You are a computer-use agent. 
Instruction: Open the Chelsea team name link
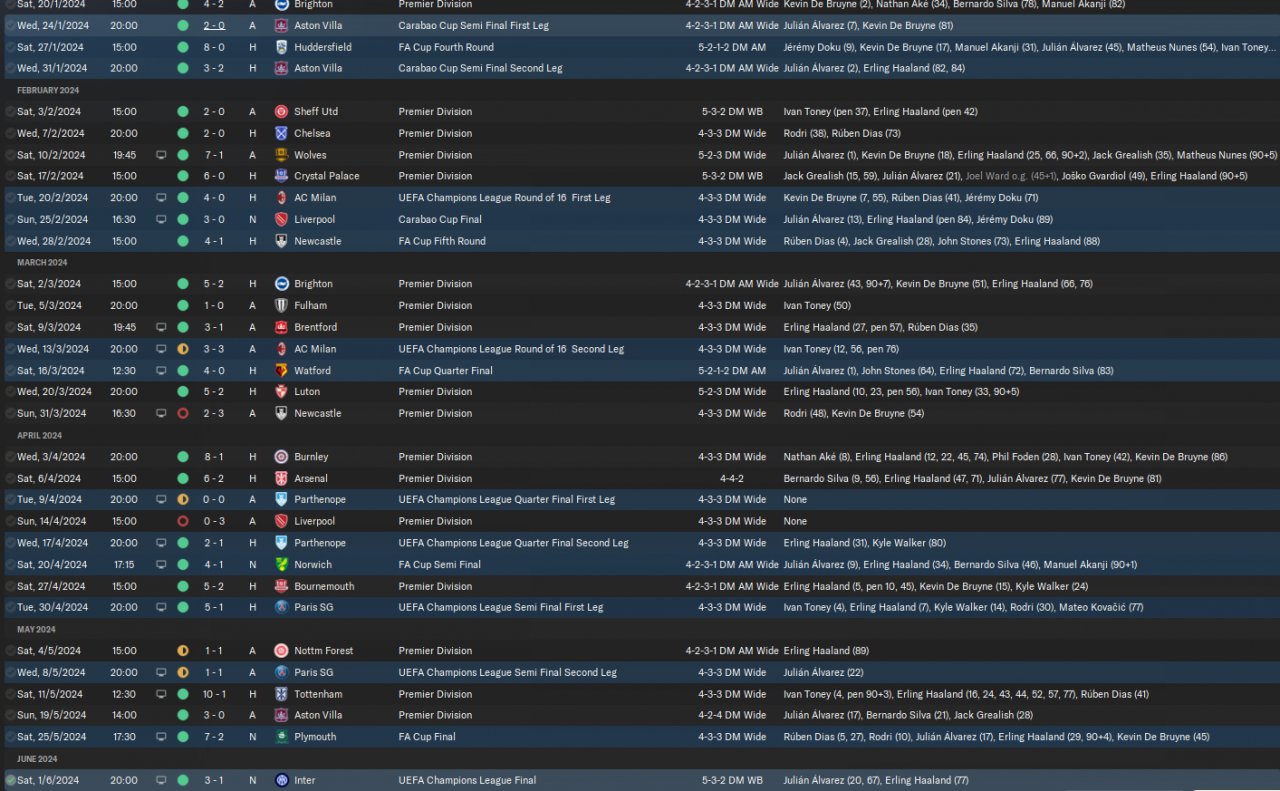[312, 133]
